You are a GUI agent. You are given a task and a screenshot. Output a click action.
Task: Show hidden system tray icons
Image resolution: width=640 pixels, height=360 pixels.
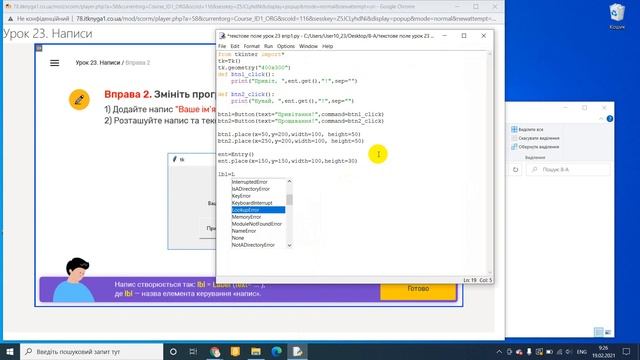point(499,351)
